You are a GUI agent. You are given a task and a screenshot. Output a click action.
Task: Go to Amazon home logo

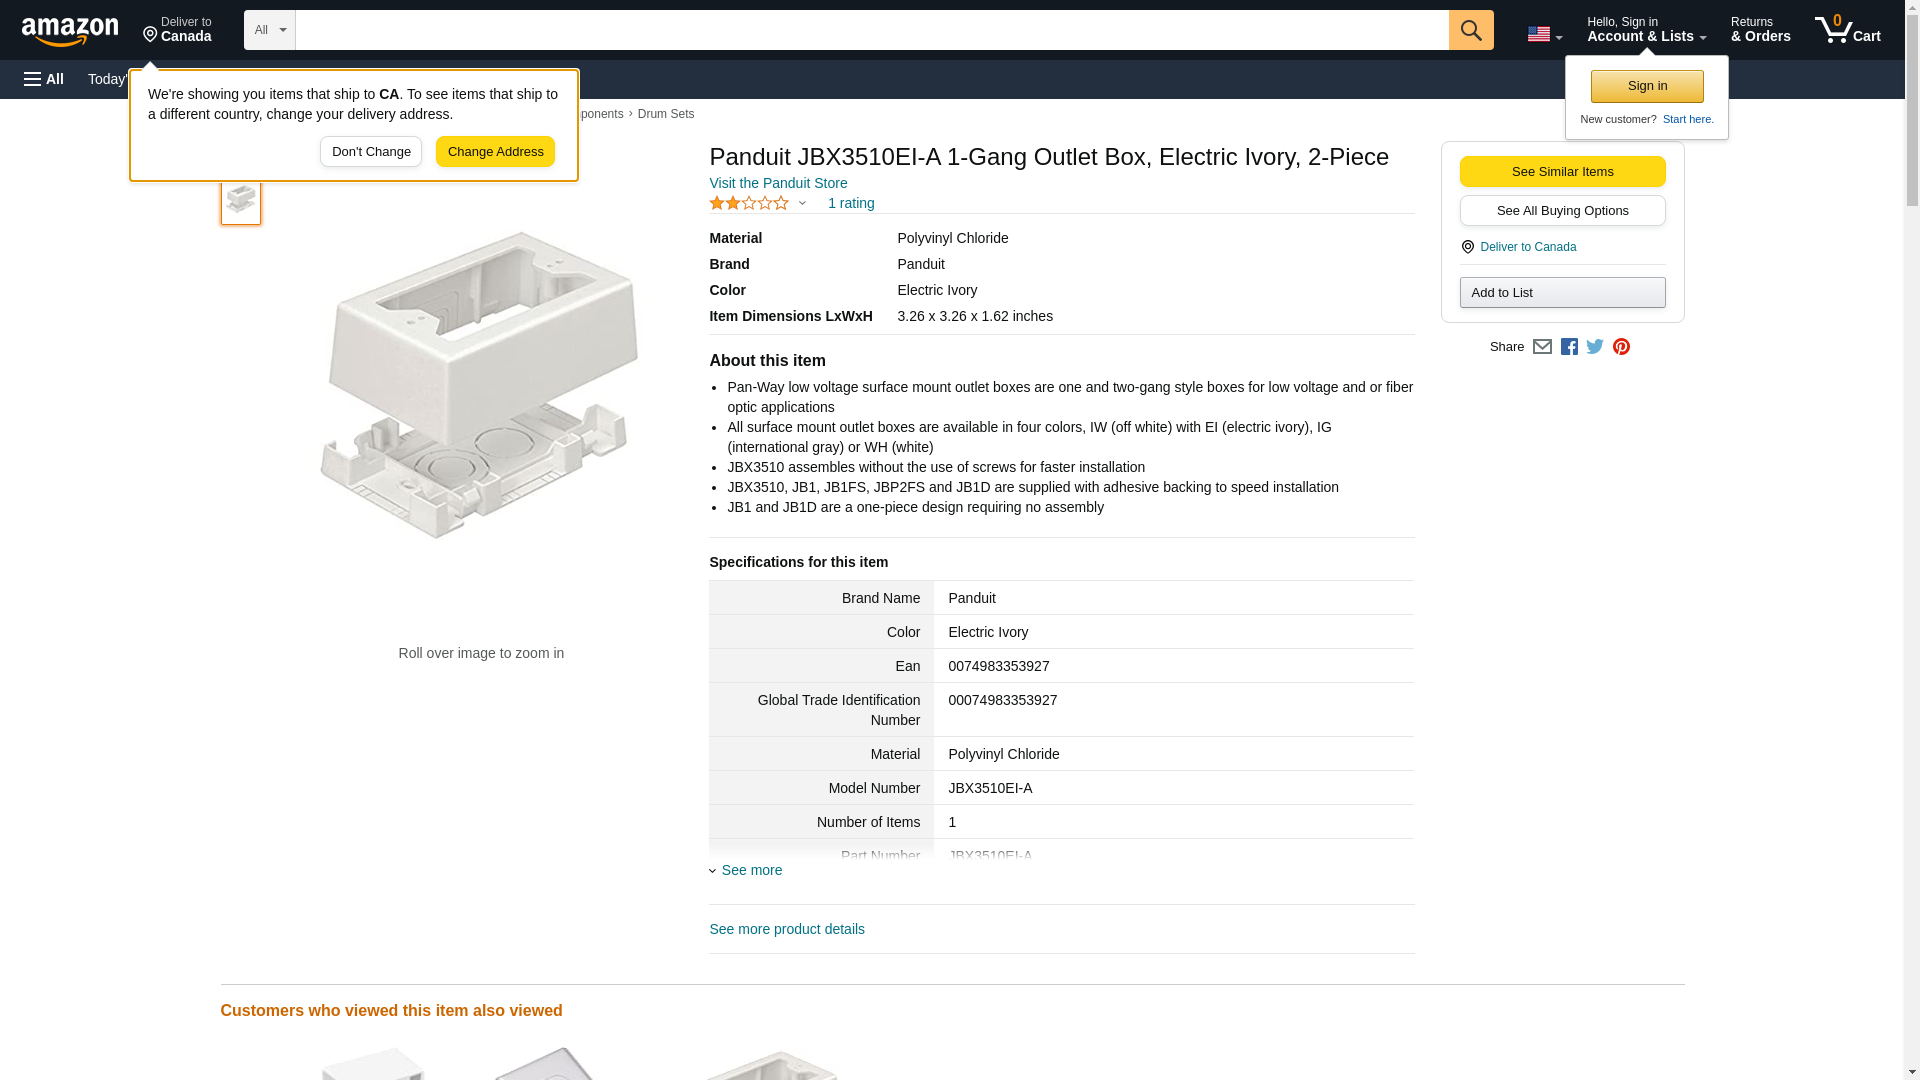tap(70, 31)
